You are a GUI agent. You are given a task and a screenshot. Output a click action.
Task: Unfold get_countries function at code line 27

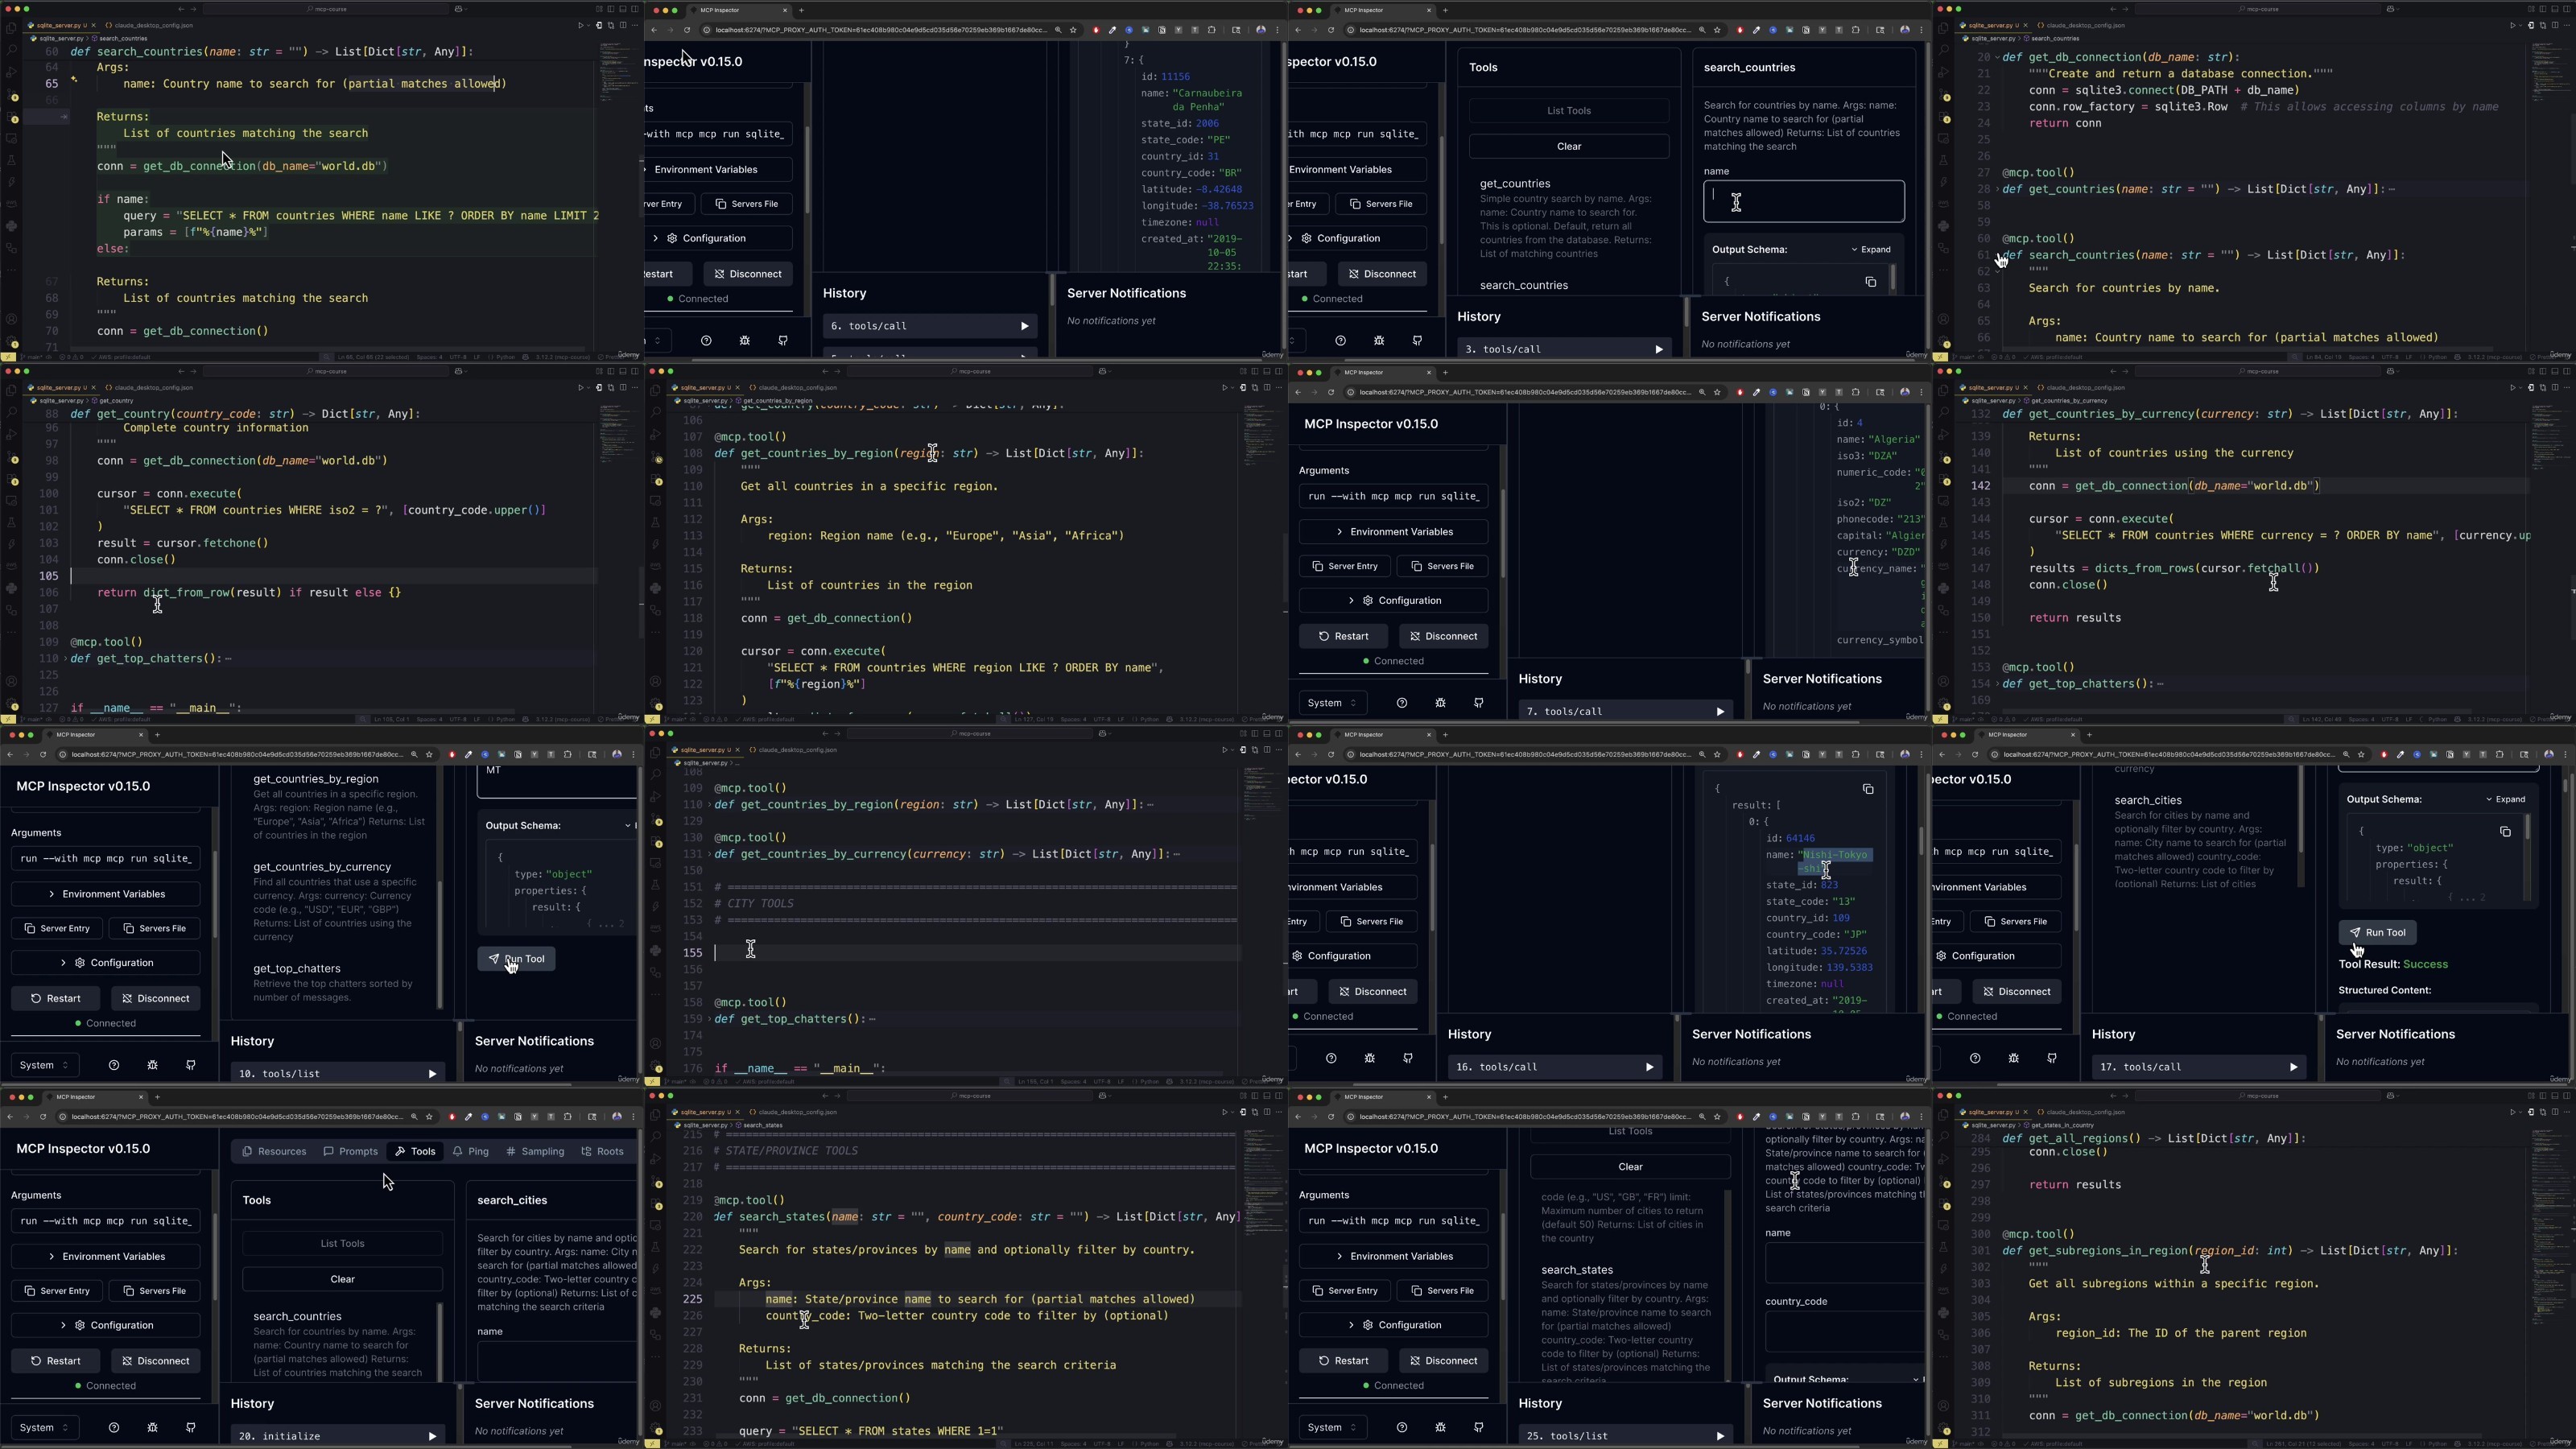click(x=1998, y=189)
